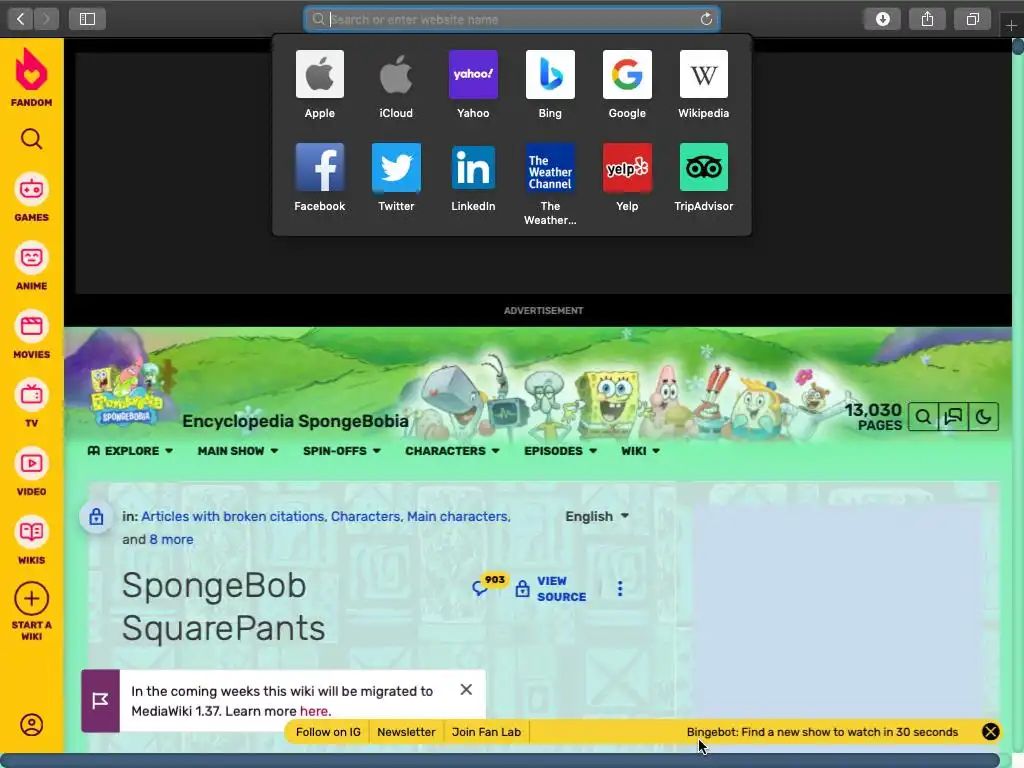Image resolution: width=1024 pixels, height=768 pixels.
Task: Click View Source button
Action: (x=551, y=588)
